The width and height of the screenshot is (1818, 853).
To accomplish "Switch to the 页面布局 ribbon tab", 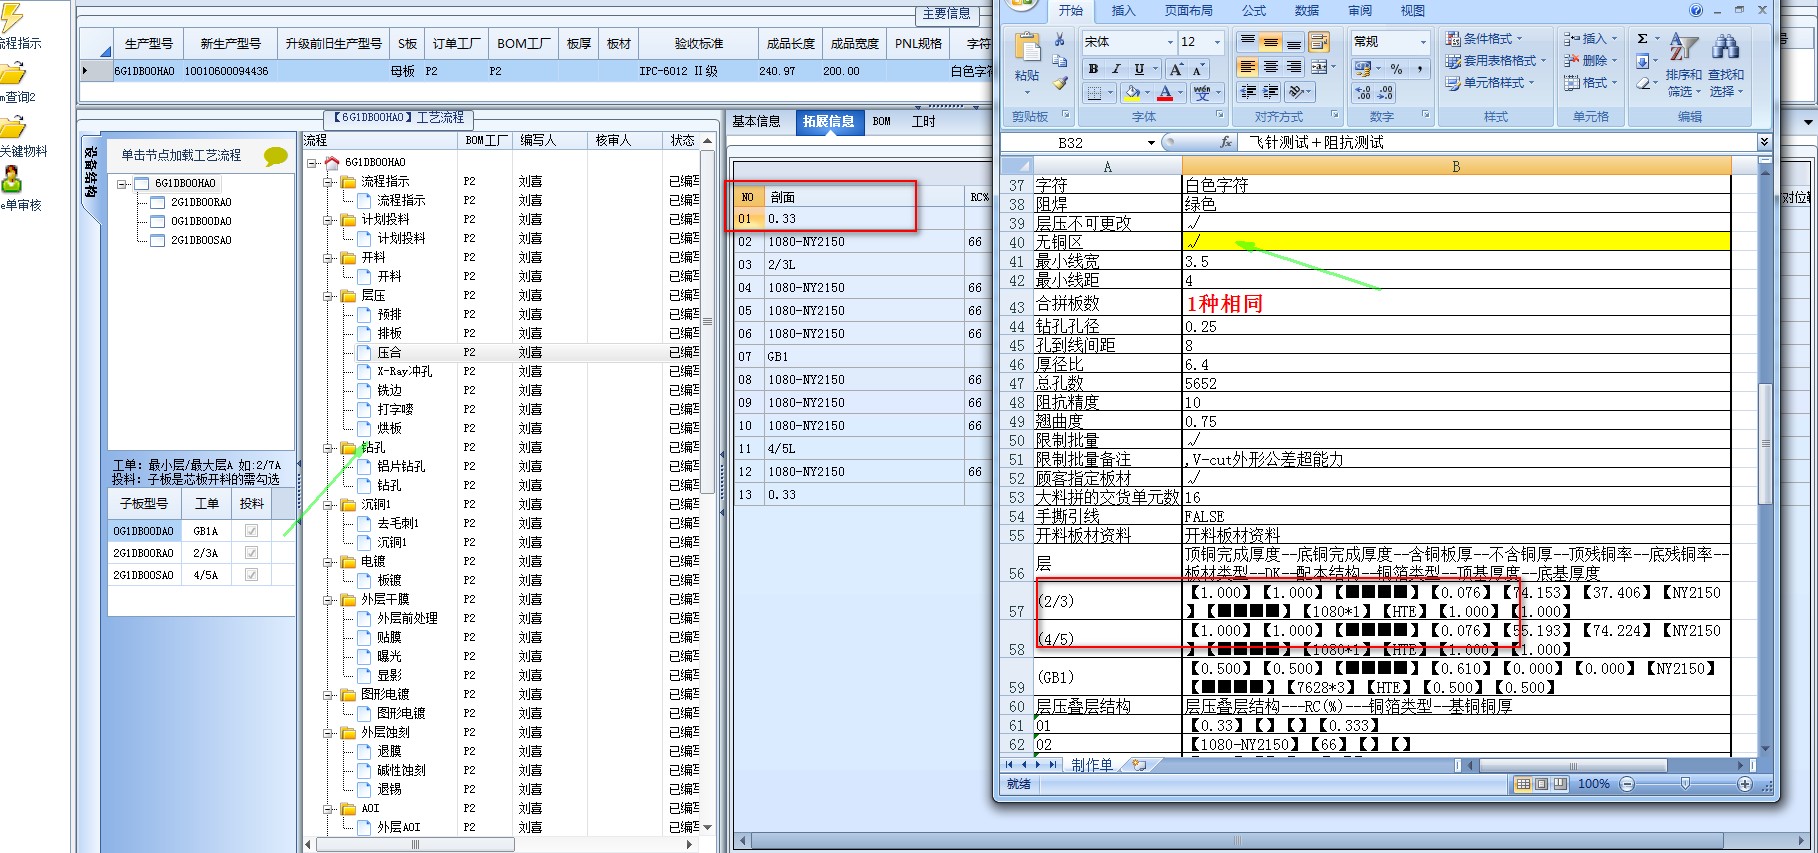I will (1189, 10).
